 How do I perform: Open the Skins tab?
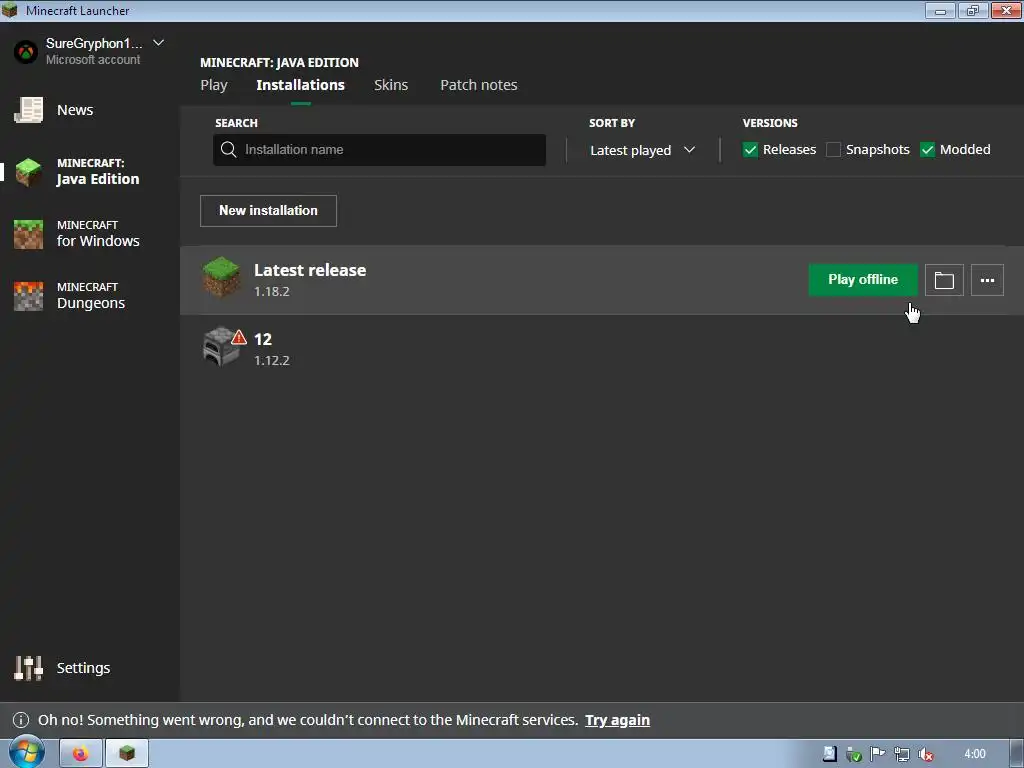click(x=391, y=85)
